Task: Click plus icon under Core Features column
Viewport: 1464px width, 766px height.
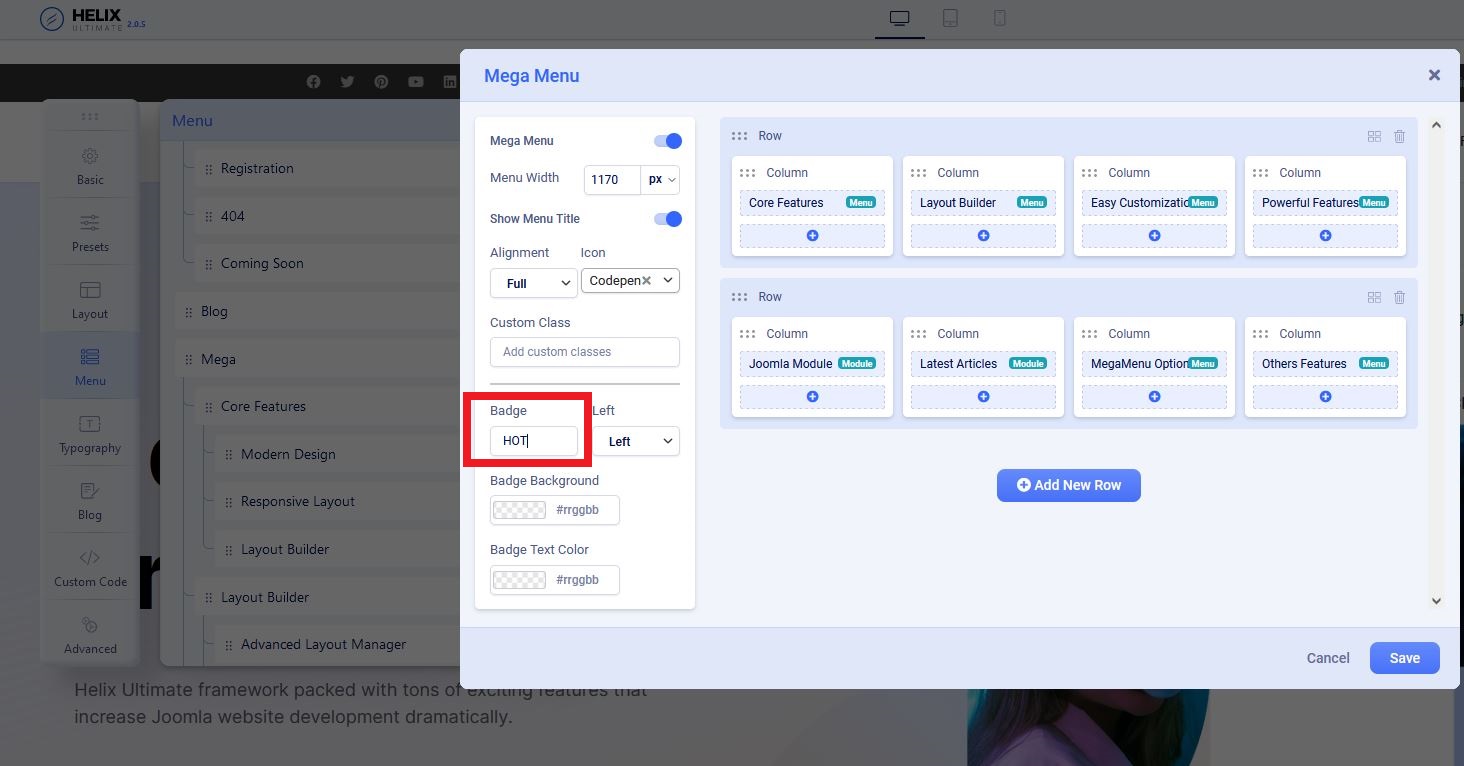Action: click(812, 236)
